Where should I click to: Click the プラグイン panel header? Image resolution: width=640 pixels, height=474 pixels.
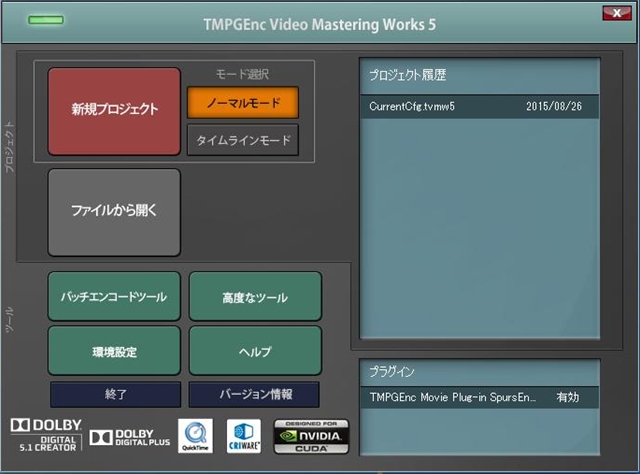(x=391, y=372)
